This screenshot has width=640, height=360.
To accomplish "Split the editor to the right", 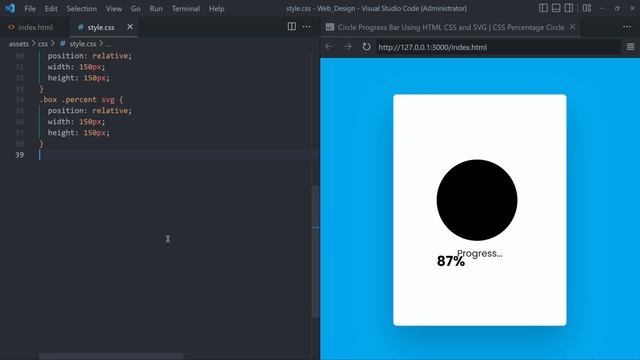I will 291,27.
